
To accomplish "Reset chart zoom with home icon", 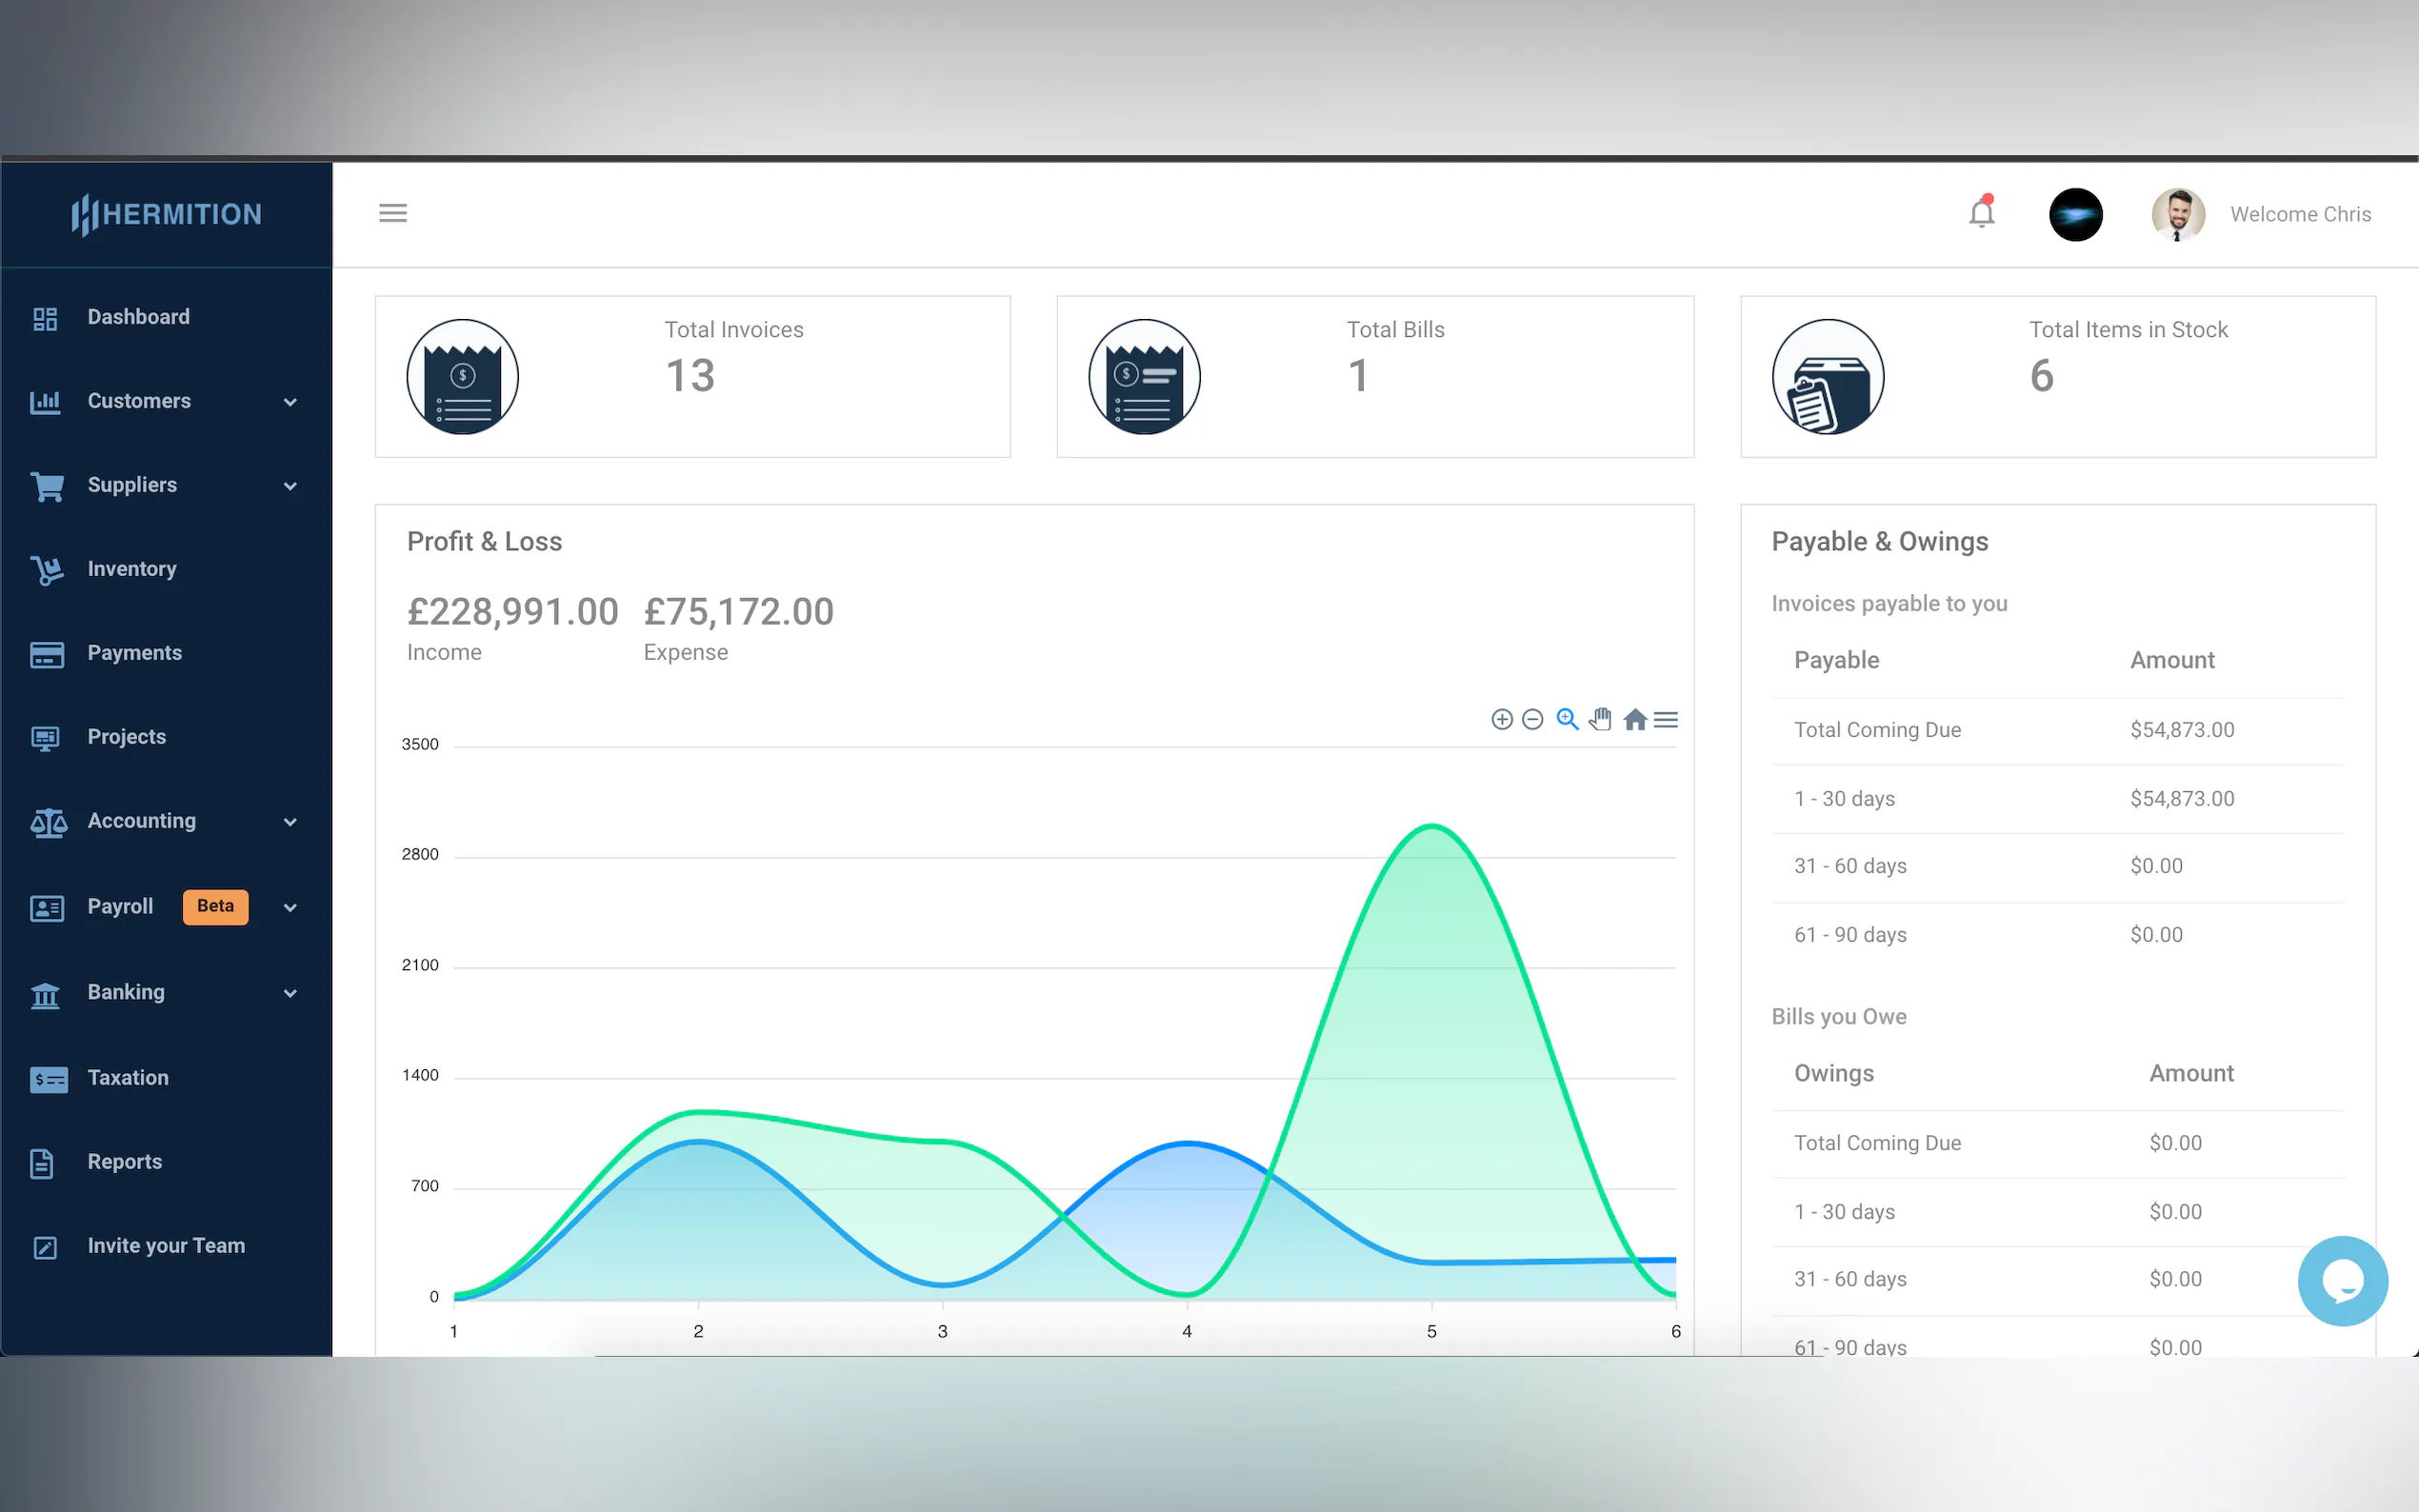I will click(1635, 720).
